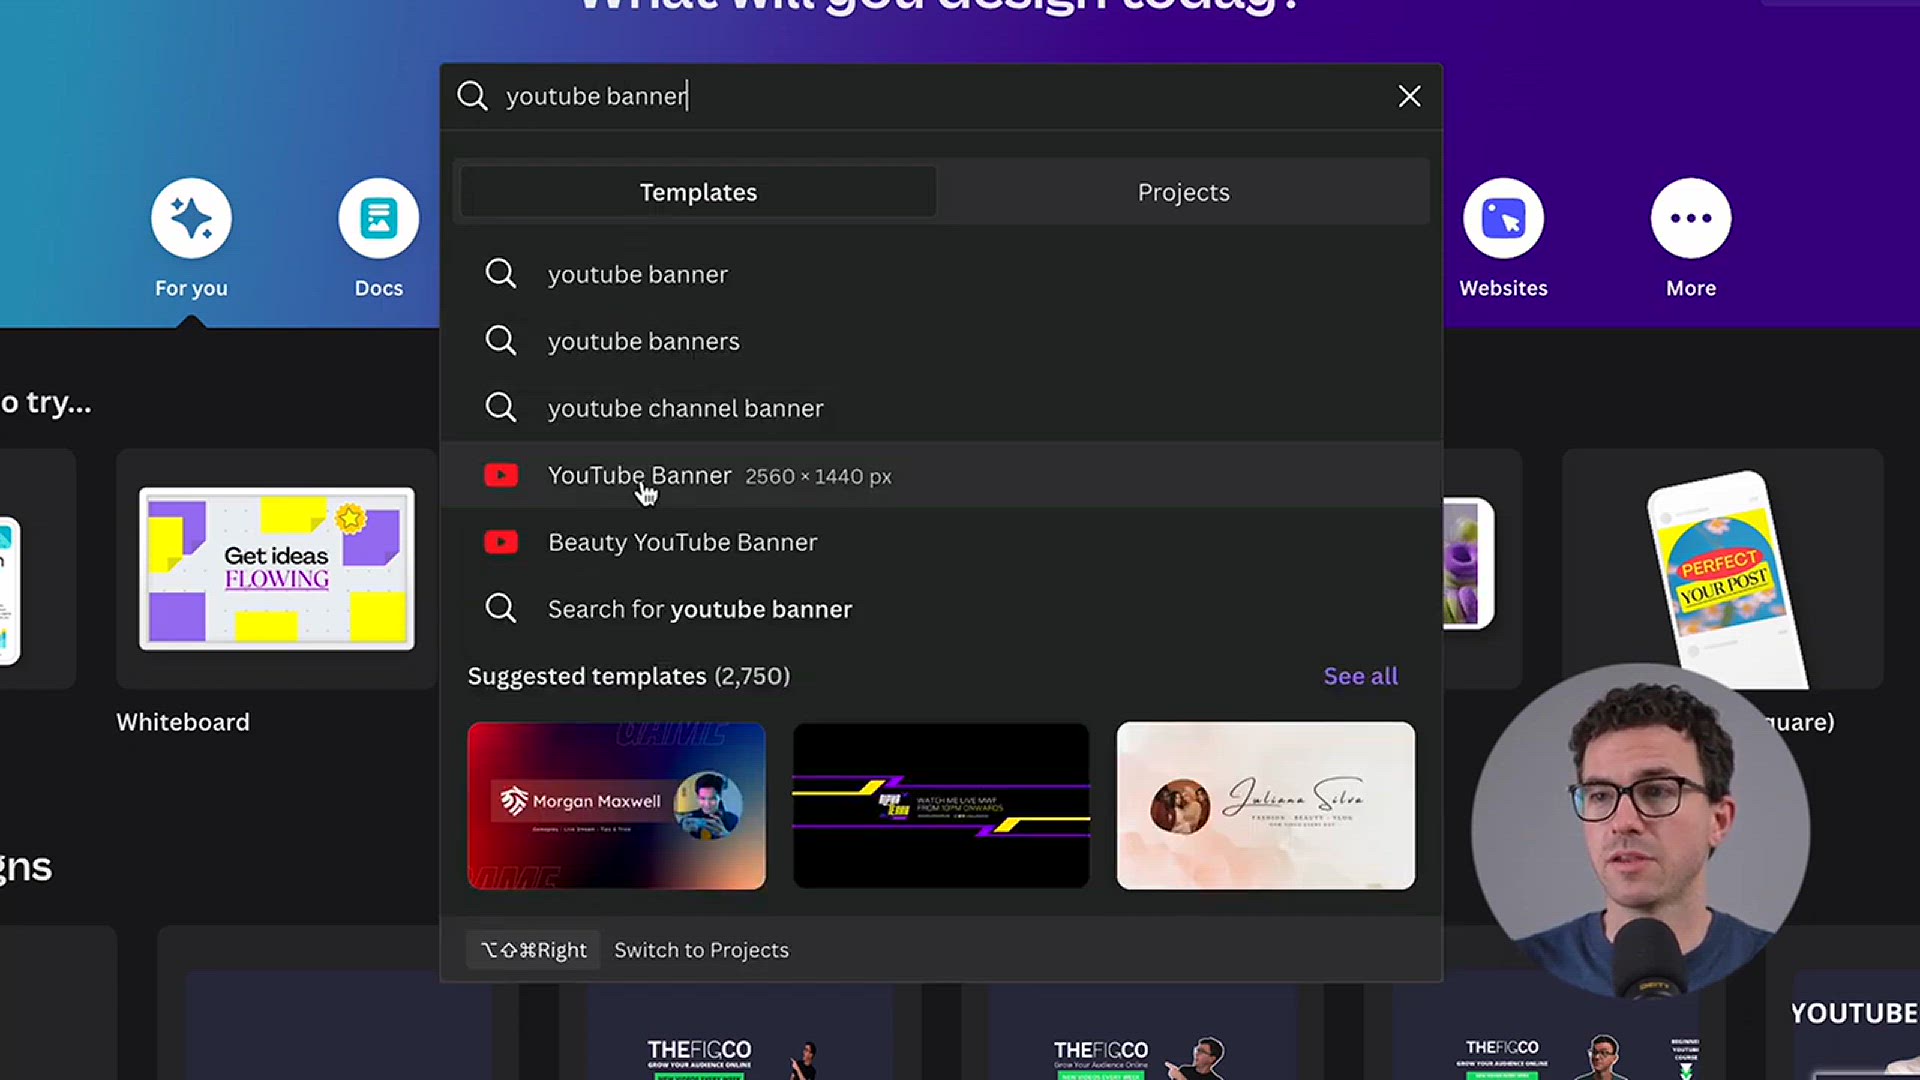Click magnifier icon next to 'youtube banner' suggestion

point(500,274)
